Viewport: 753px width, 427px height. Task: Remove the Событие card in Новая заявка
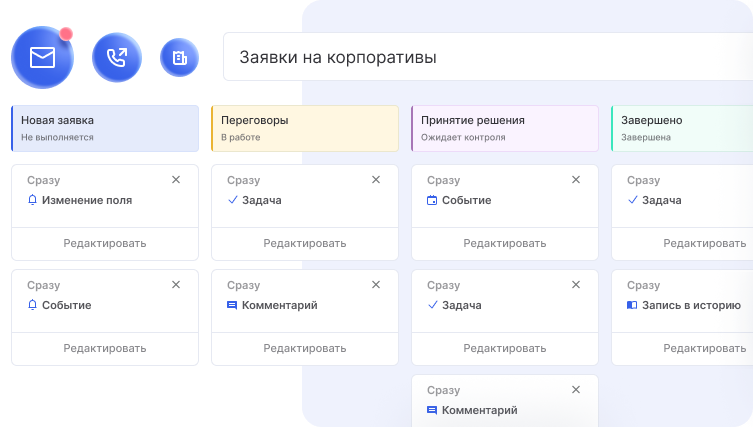tap(176, 285)
